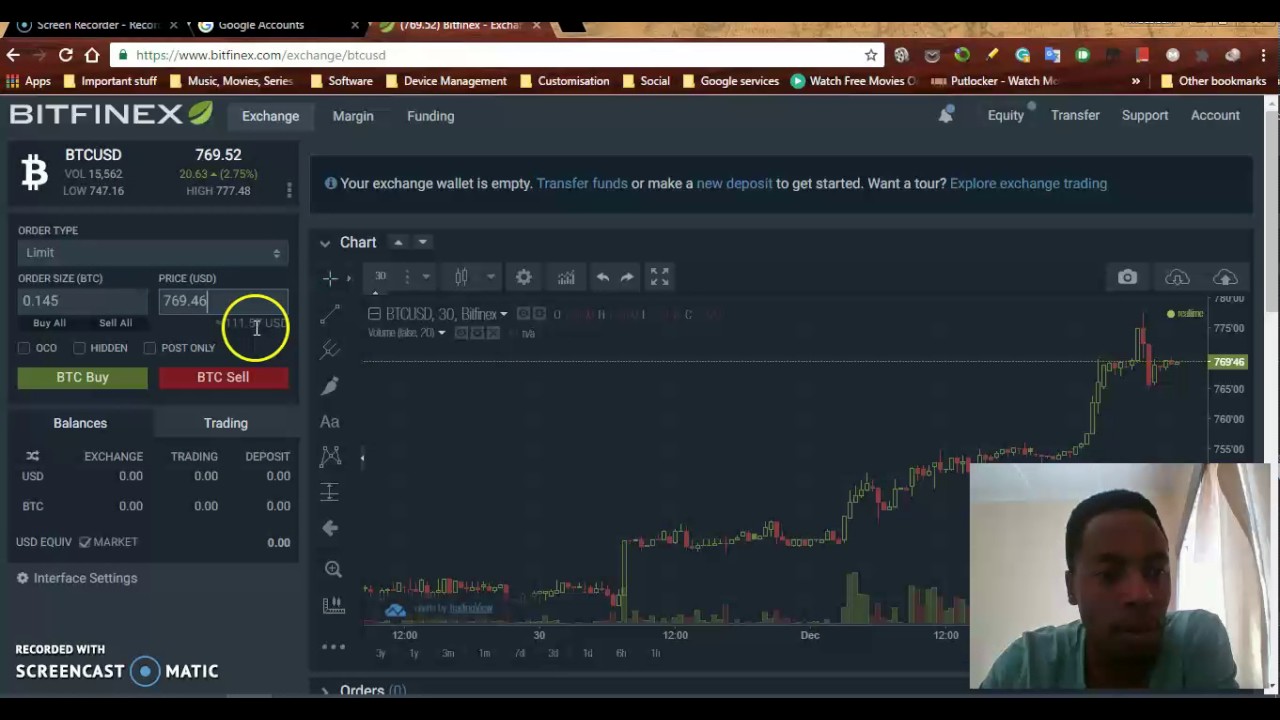This screenshot has height=720, width=1280.
Task: Open the Account menu
Action: (x=1215, y=115)
